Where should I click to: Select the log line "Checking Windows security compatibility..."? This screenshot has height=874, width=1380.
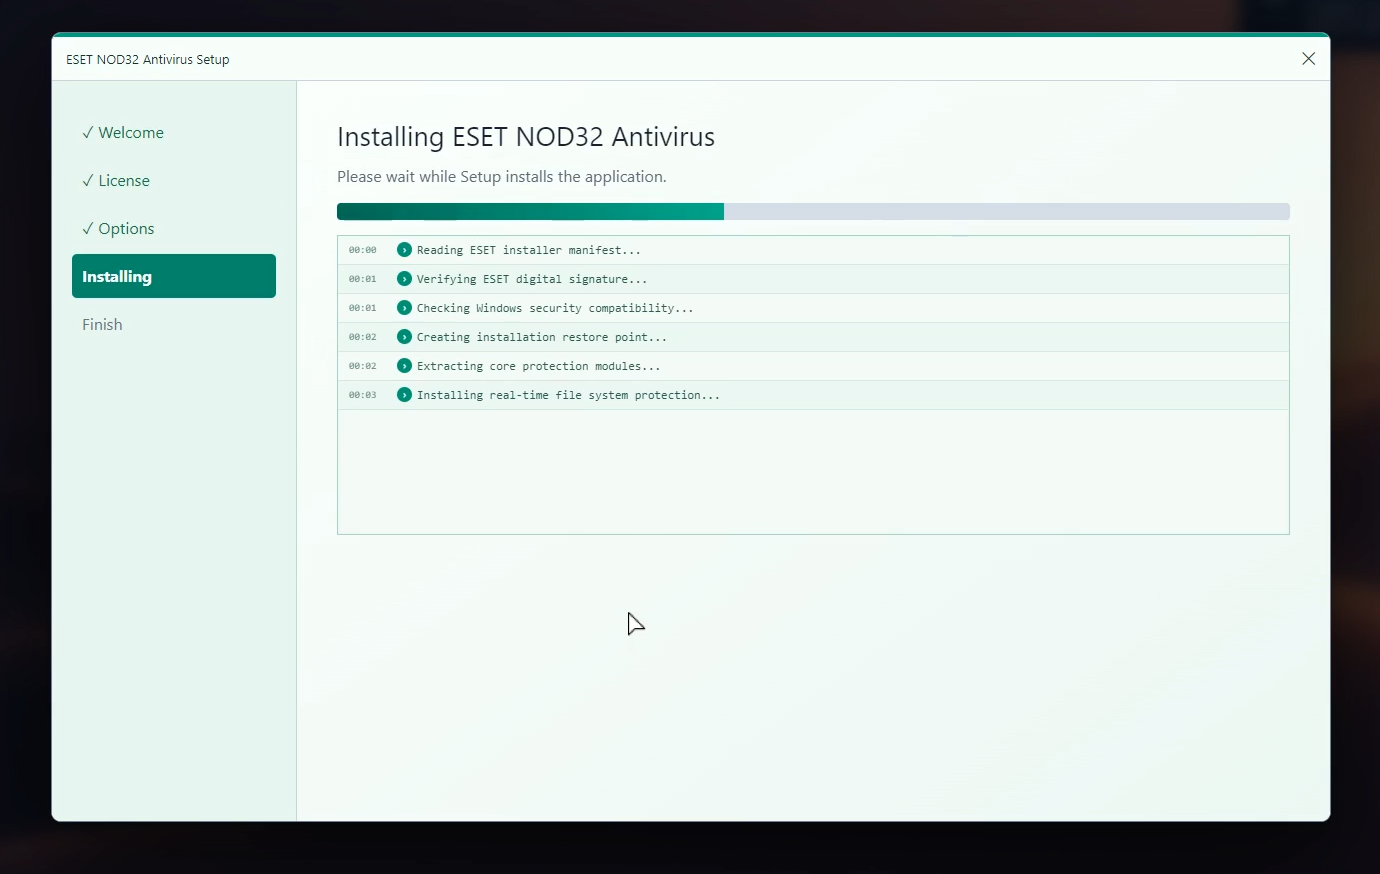point(813,308)
